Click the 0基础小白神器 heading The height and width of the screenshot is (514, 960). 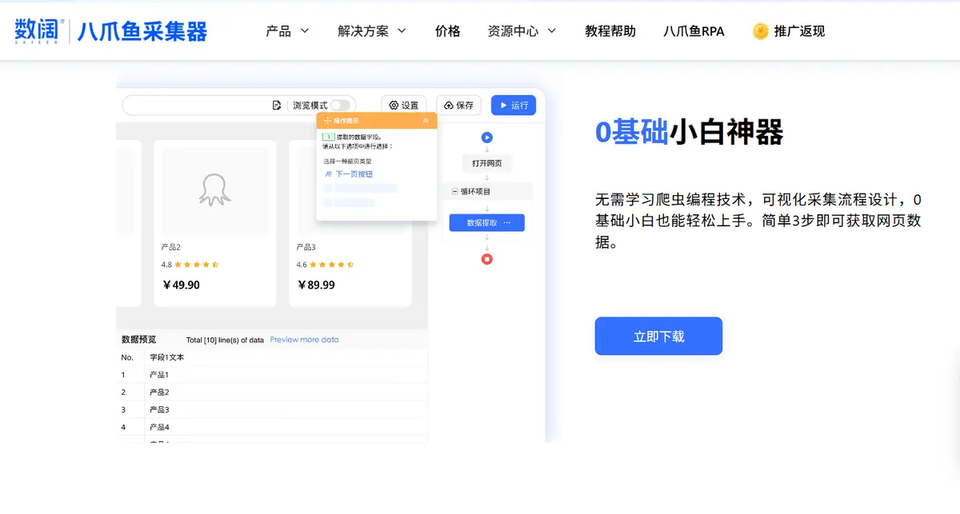689,132
